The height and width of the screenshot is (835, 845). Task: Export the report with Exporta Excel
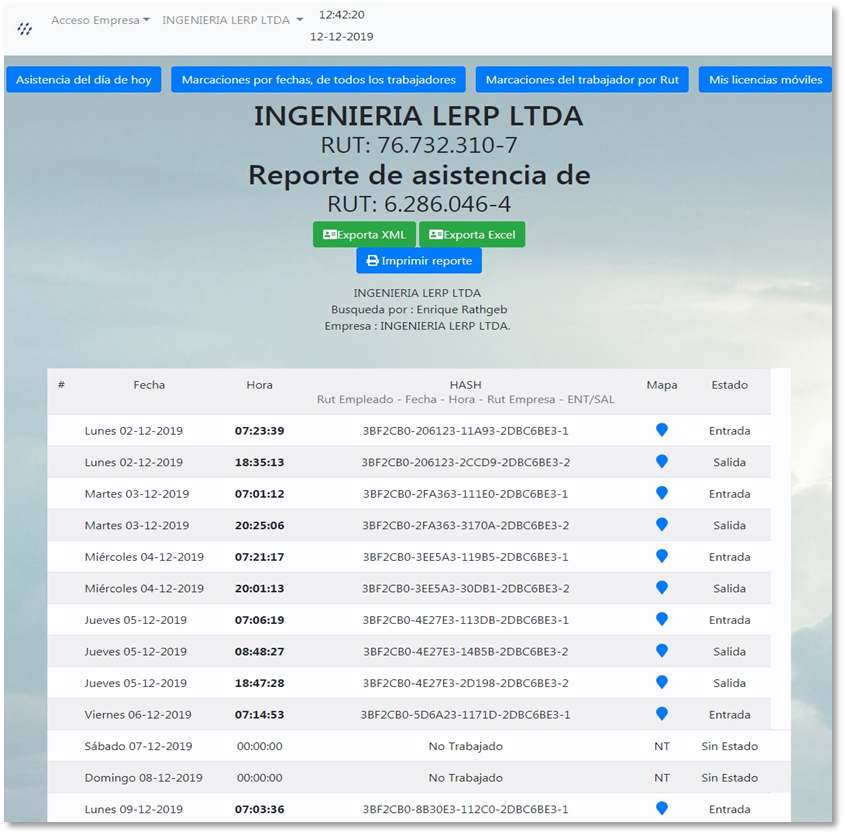click(472, 235)
